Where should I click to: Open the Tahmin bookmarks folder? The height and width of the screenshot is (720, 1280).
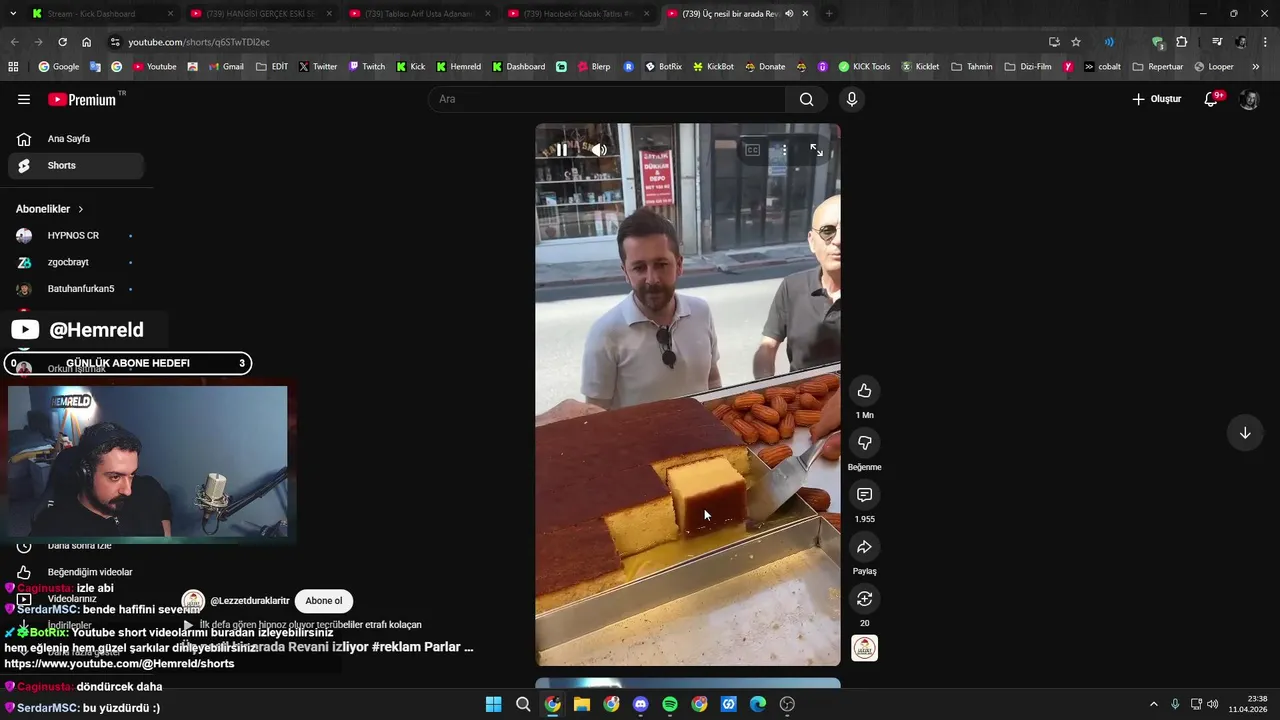tap(971, 67)
